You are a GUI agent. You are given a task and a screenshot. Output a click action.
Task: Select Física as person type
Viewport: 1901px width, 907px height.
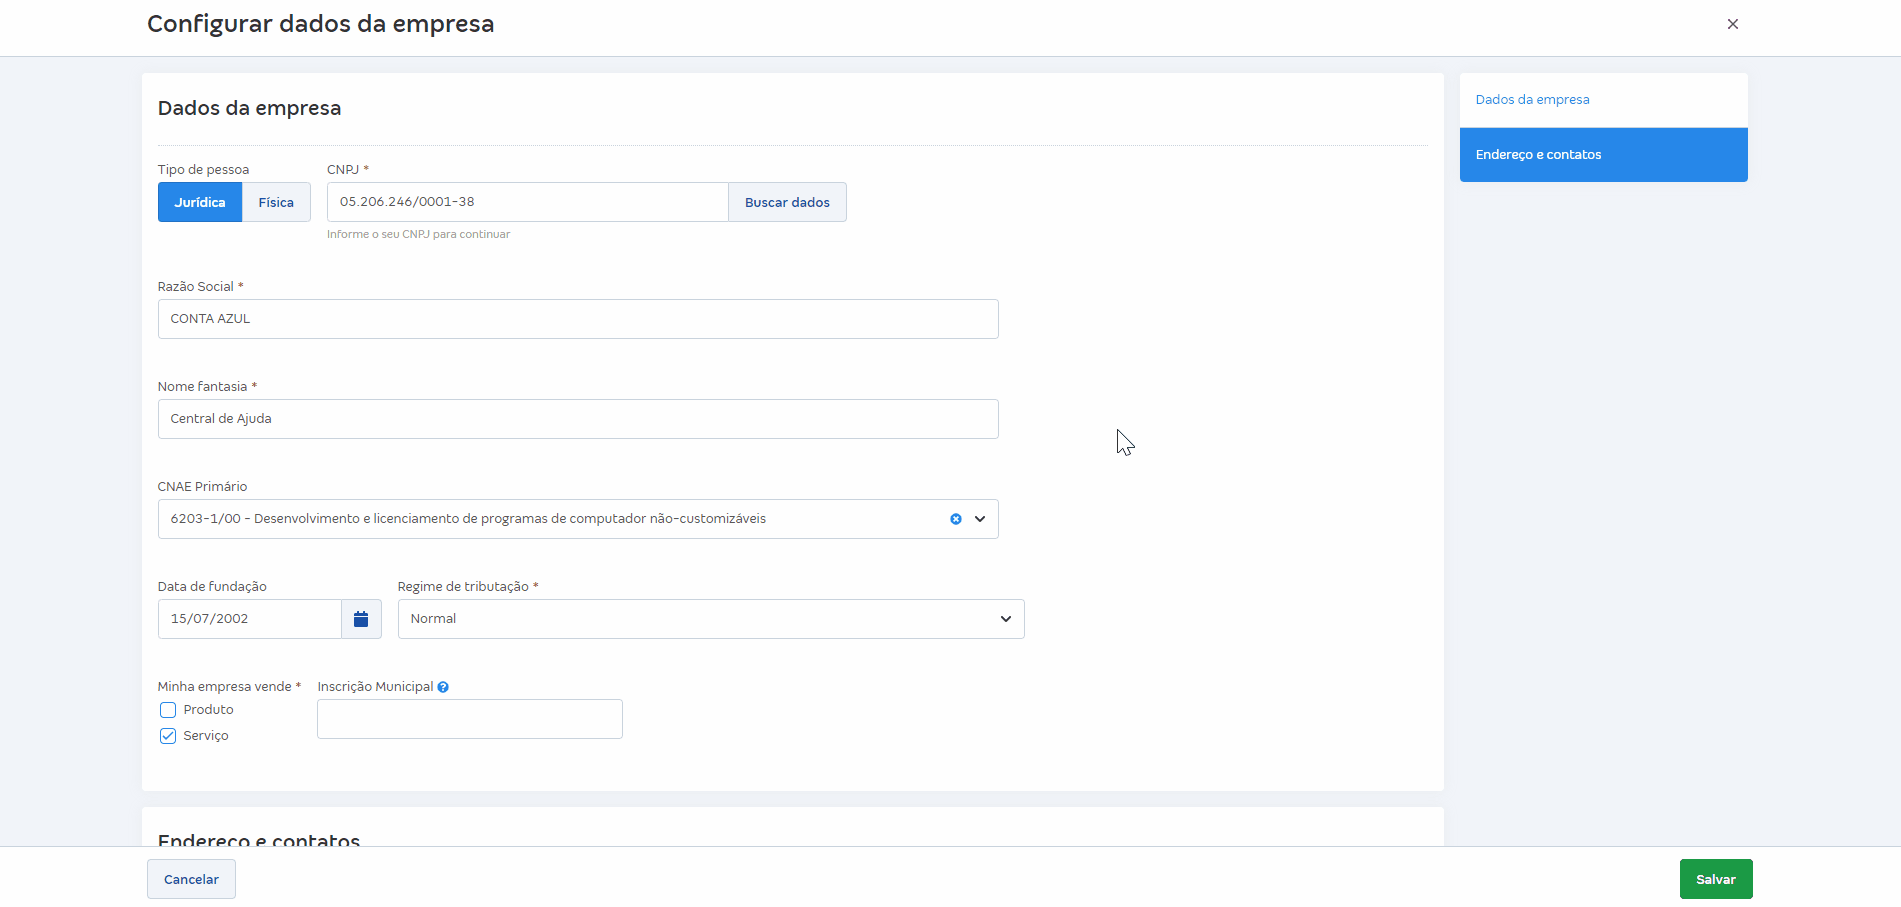point(276,202)
